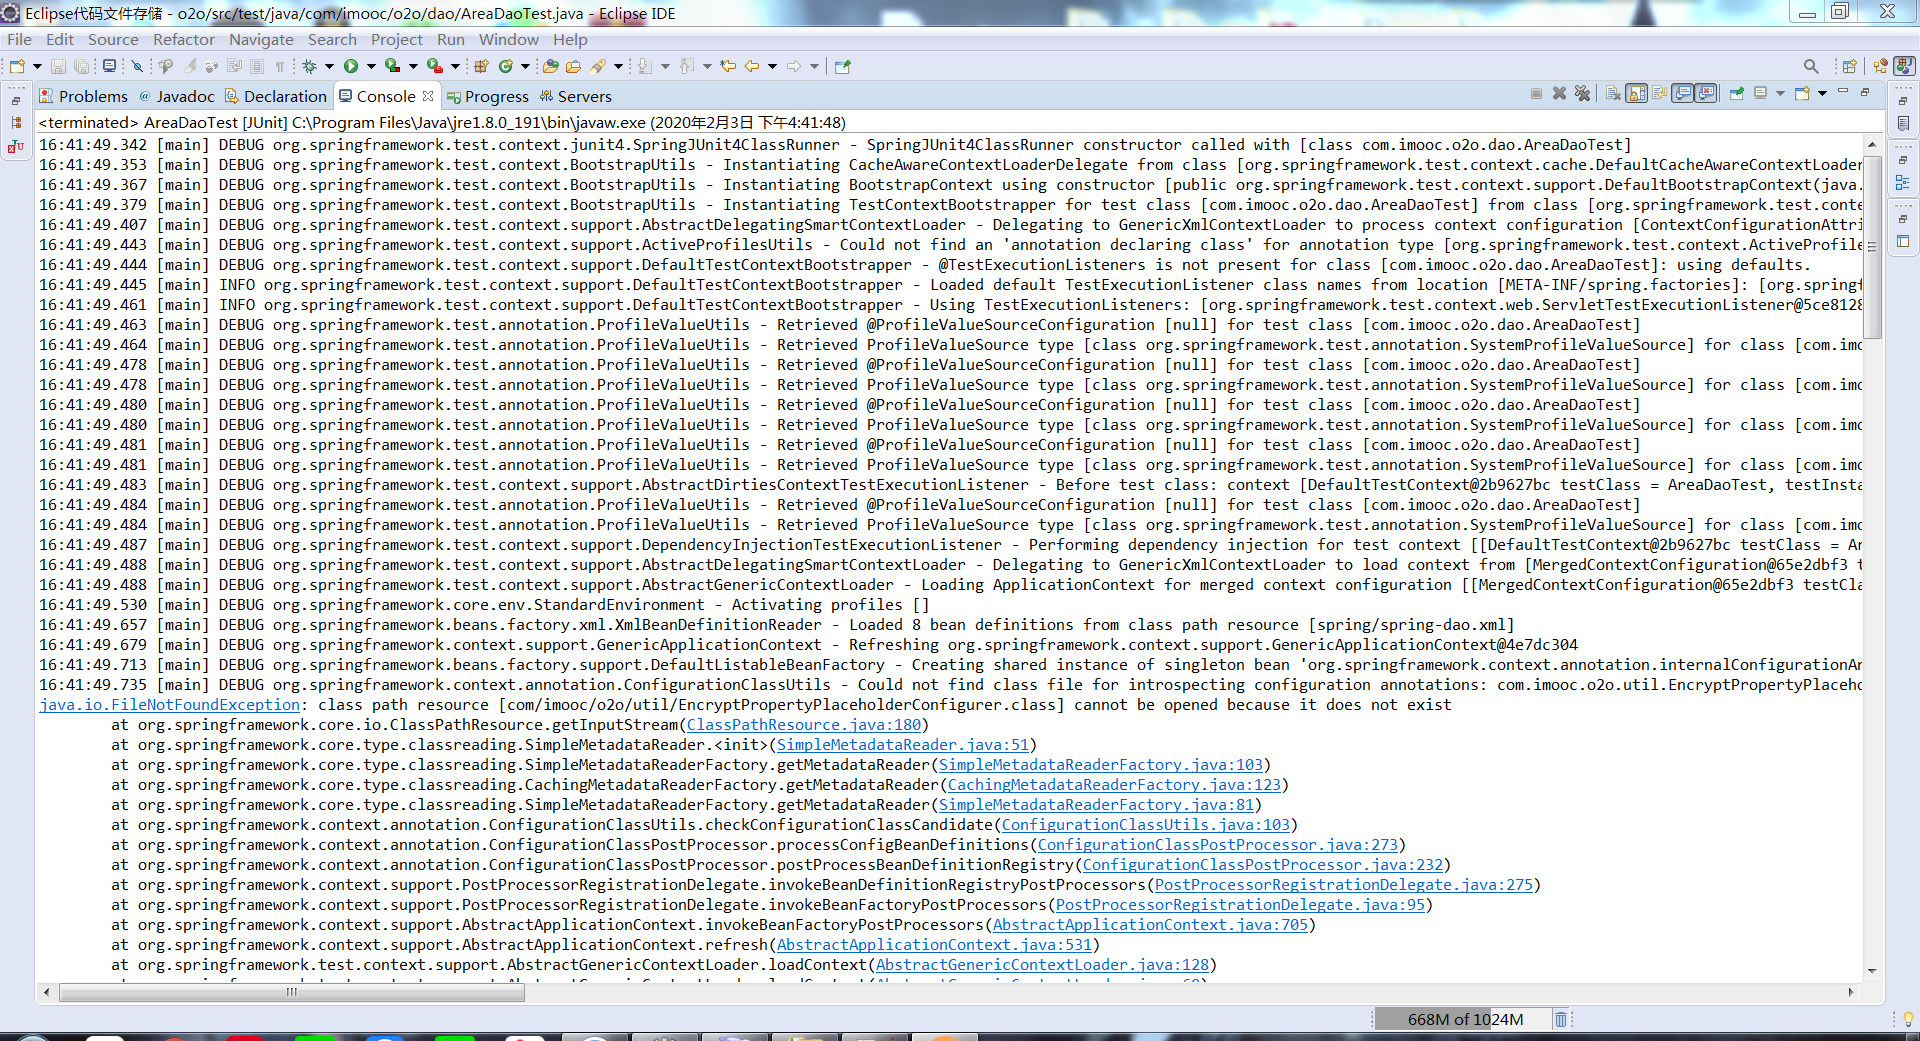Navigate forward with the right arrow icon

(794, 66)
